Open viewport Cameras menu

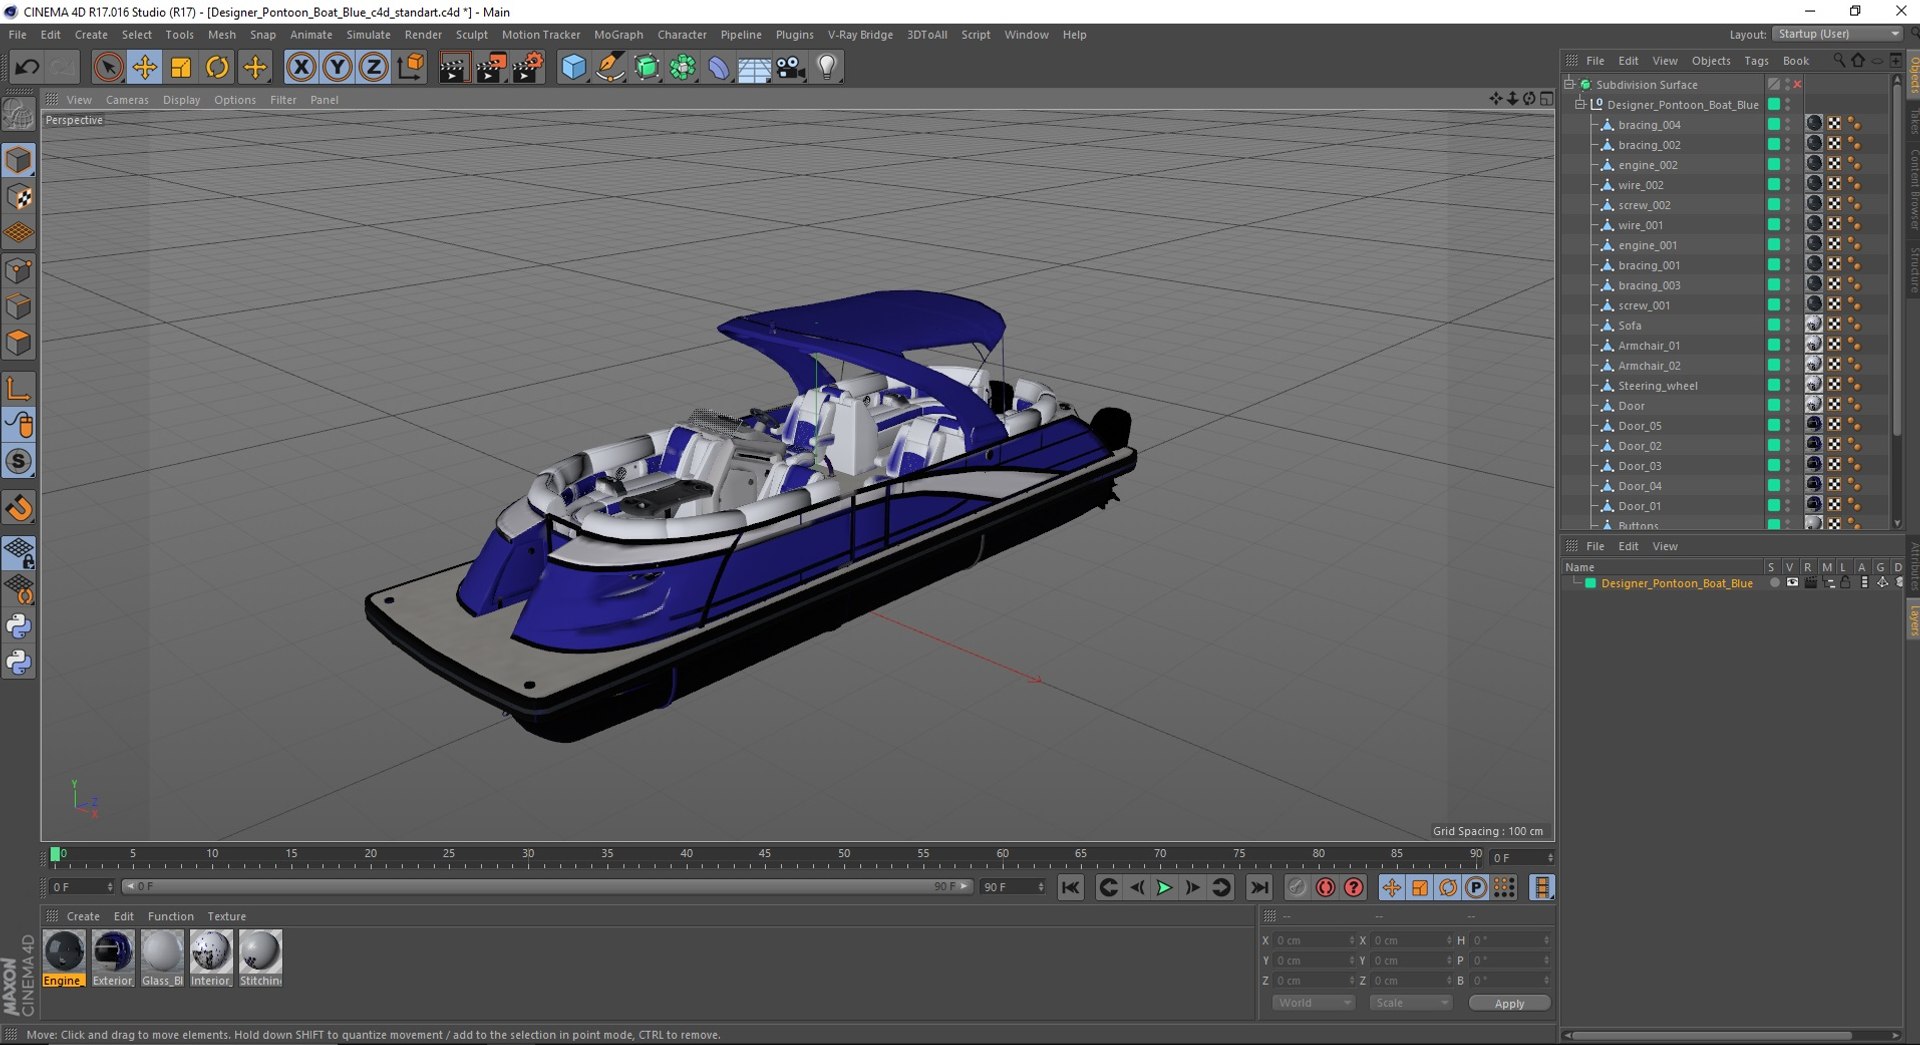click(x=127, y=100)
